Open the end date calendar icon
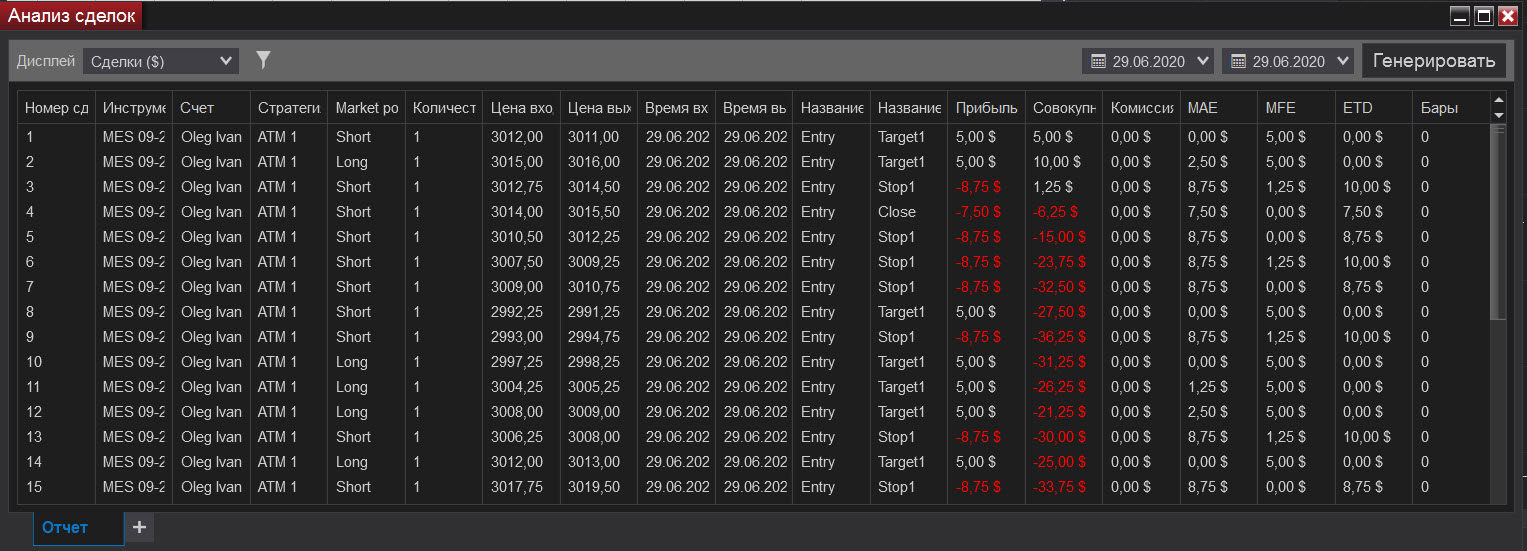Image resolution: width=1527 pixels, height=551 pixels. coord(1238,61)
